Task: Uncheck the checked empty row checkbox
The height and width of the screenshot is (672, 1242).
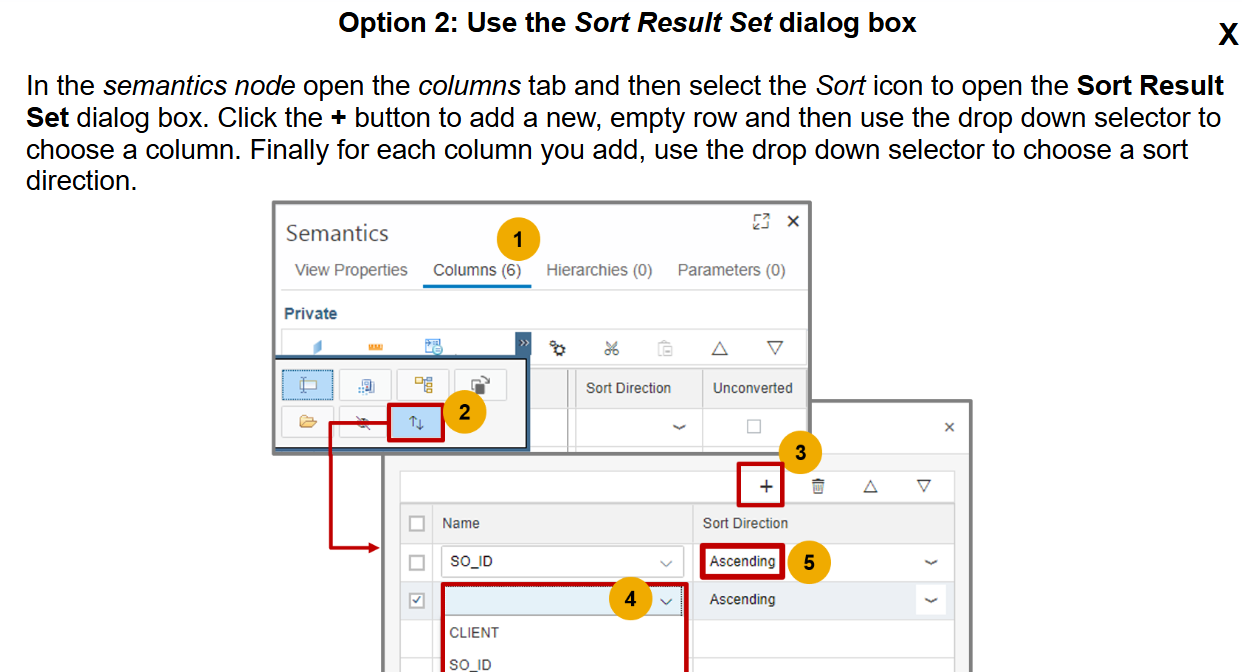Action: (x=417, y=600)
